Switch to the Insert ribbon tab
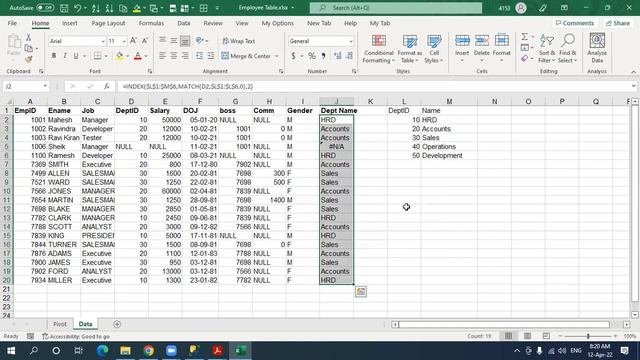This screenshot has width=640, height=360. pyautogui.click(x=70, y=23)
